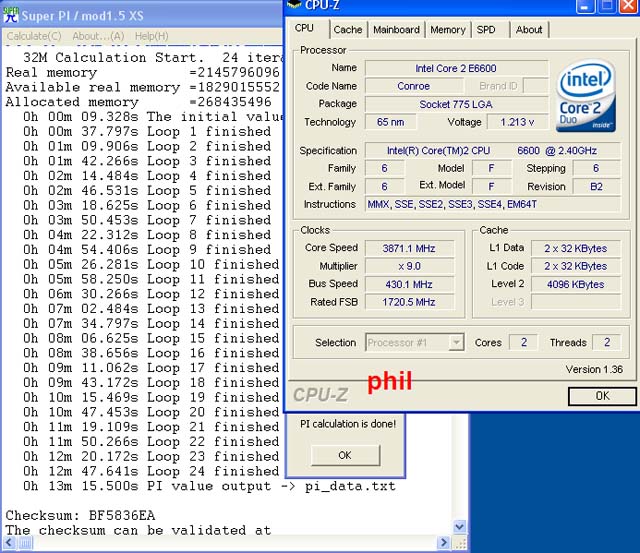The image size is (640, 553).
Task: Click OK in PI calculation is done dialog
Action: click(345, 455)
